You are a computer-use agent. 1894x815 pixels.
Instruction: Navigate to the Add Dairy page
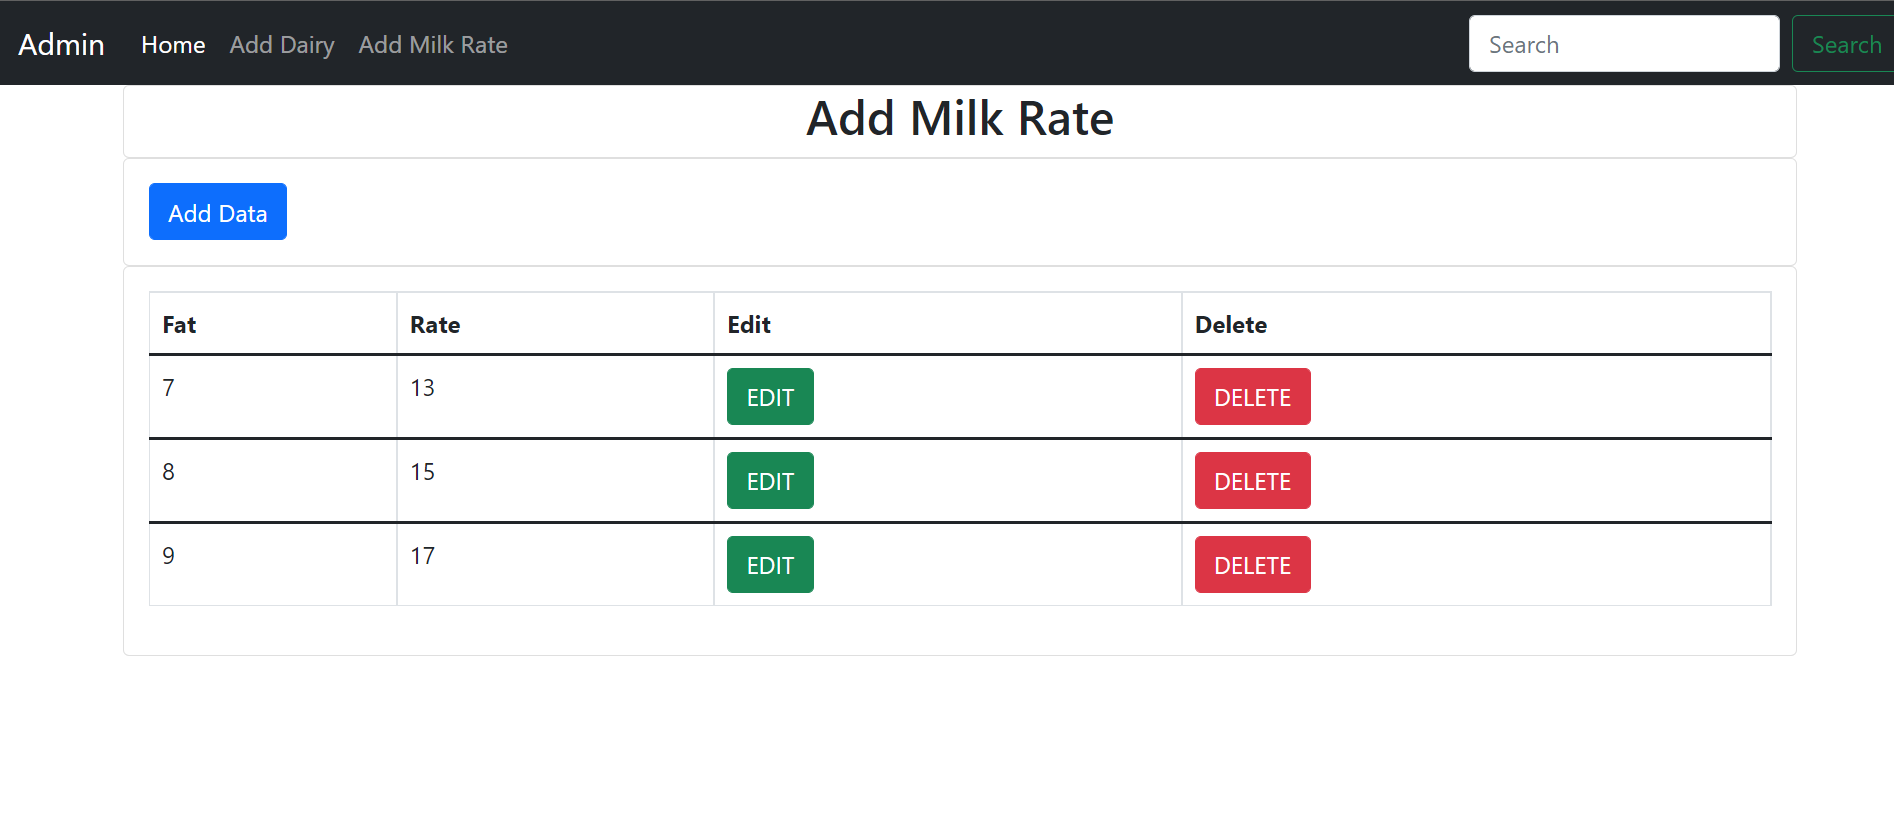282,44
